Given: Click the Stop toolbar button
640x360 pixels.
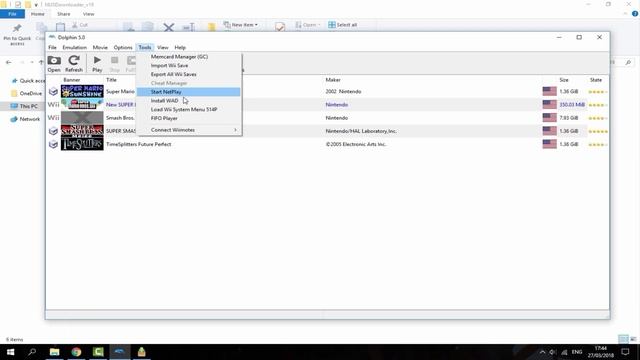Looking at the screenshot, I should tap(115, 64).
